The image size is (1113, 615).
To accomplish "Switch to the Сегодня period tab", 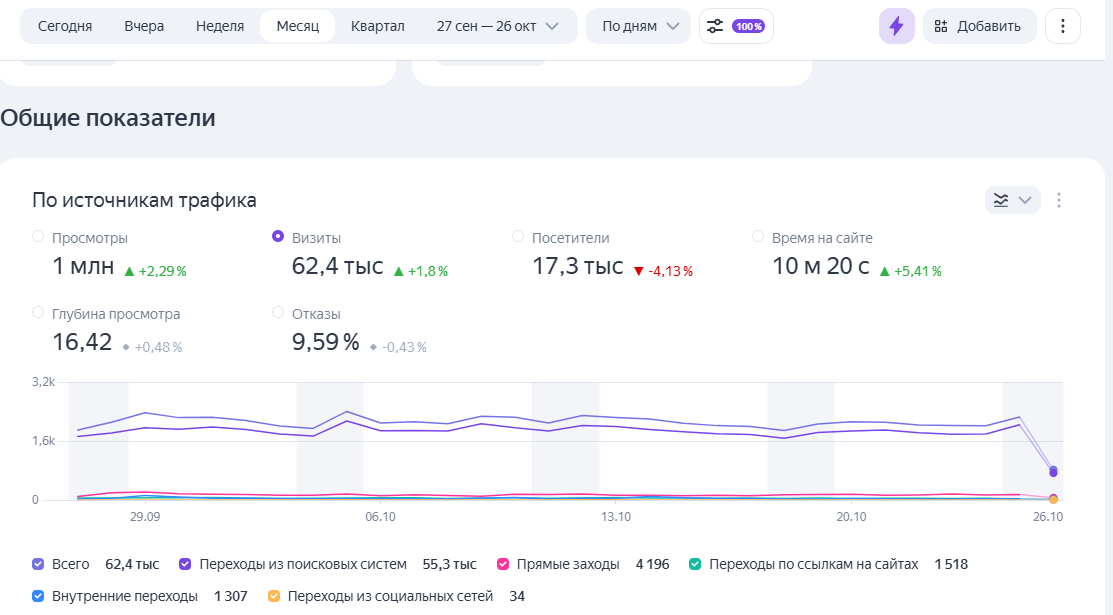I will [x=65, y=26].
